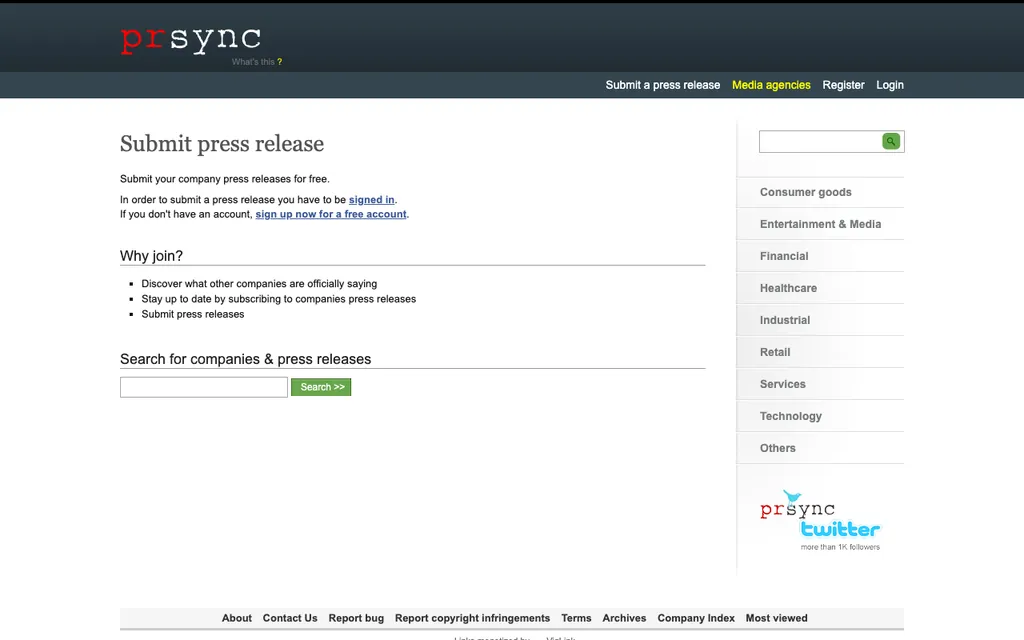1024x640 pixels.
Task: Select Entertainment & Media category
Action: [820, 224]
